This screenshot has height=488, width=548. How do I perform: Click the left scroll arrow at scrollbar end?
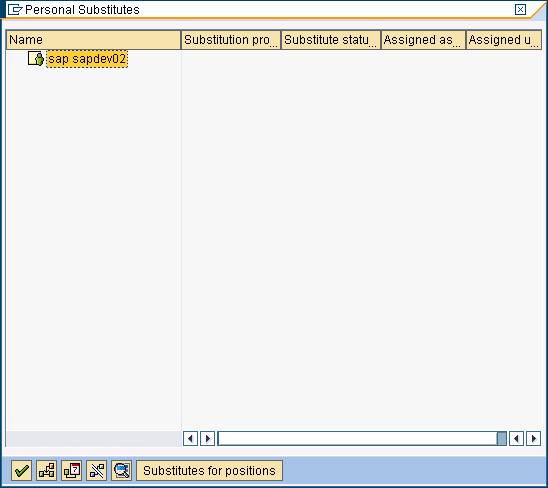(x=516, y=438)
